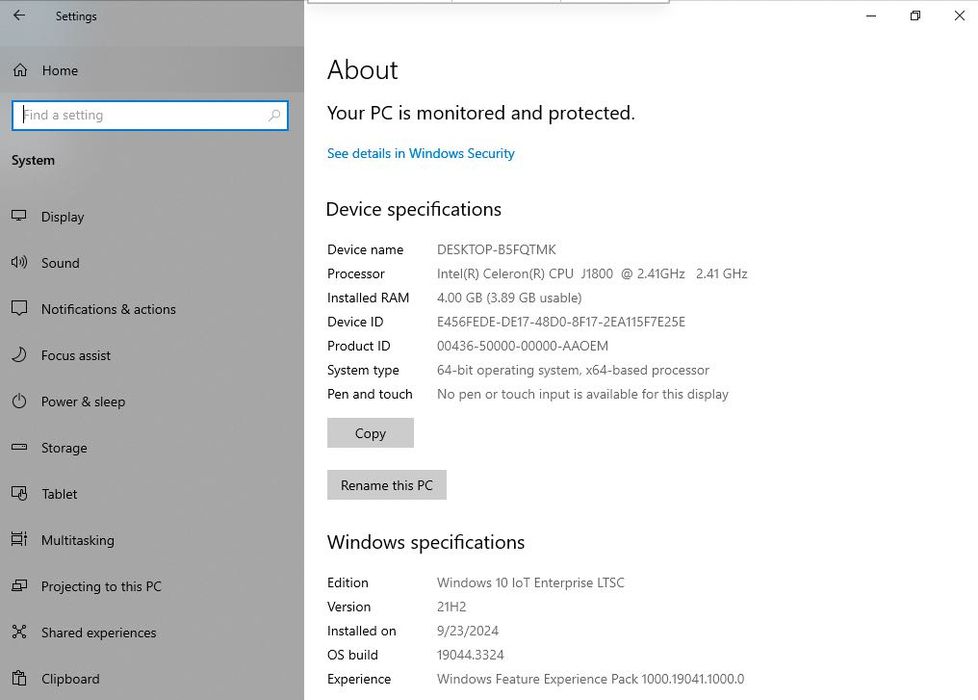Click the About page heading

pos(362,70)
